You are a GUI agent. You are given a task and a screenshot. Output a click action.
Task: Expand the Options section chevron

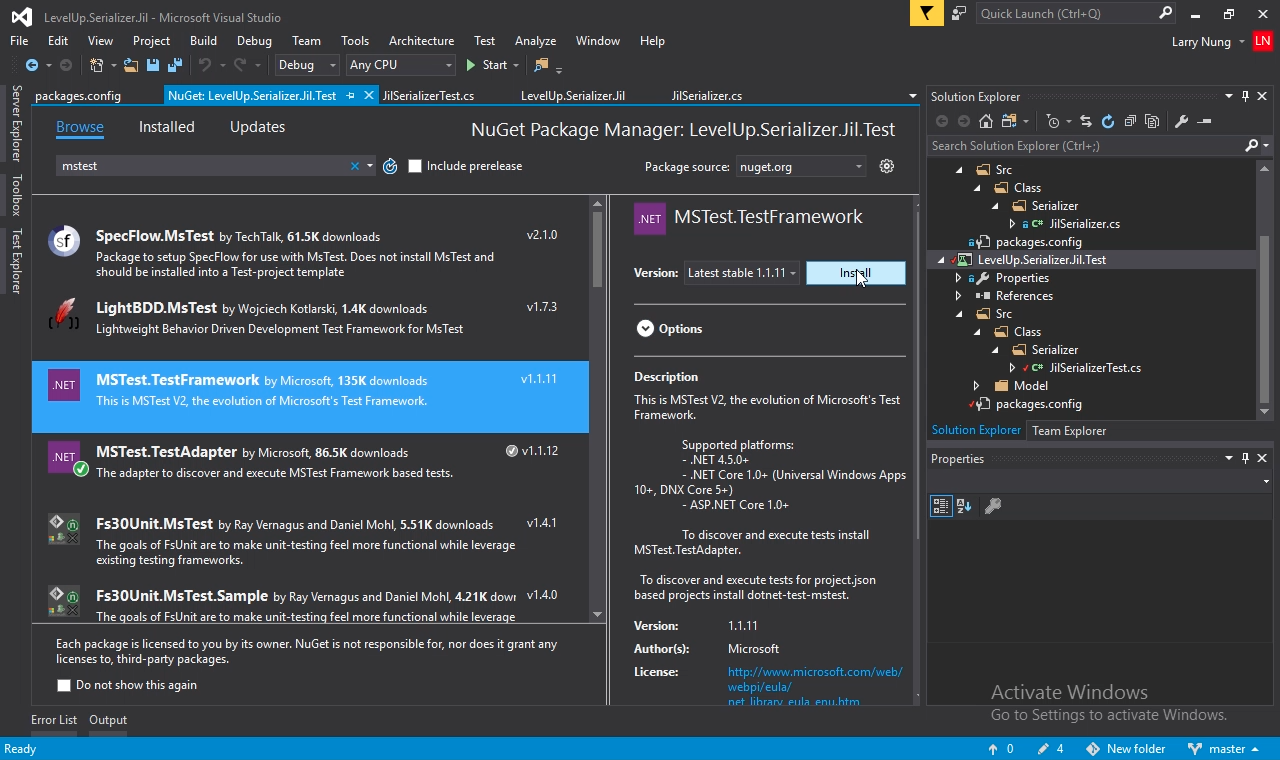[x=645, y=329]
